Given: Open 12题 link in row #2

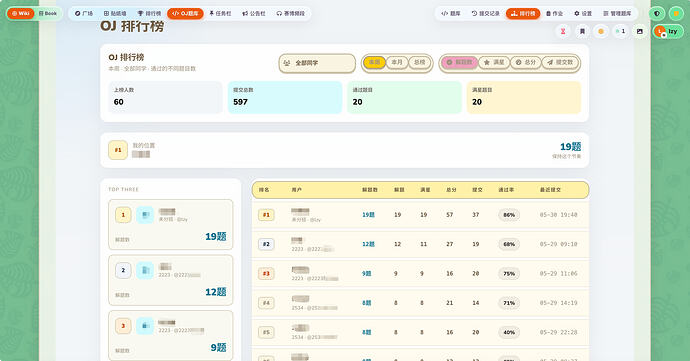Looking at the screenshot, I should tap(368, 244).
